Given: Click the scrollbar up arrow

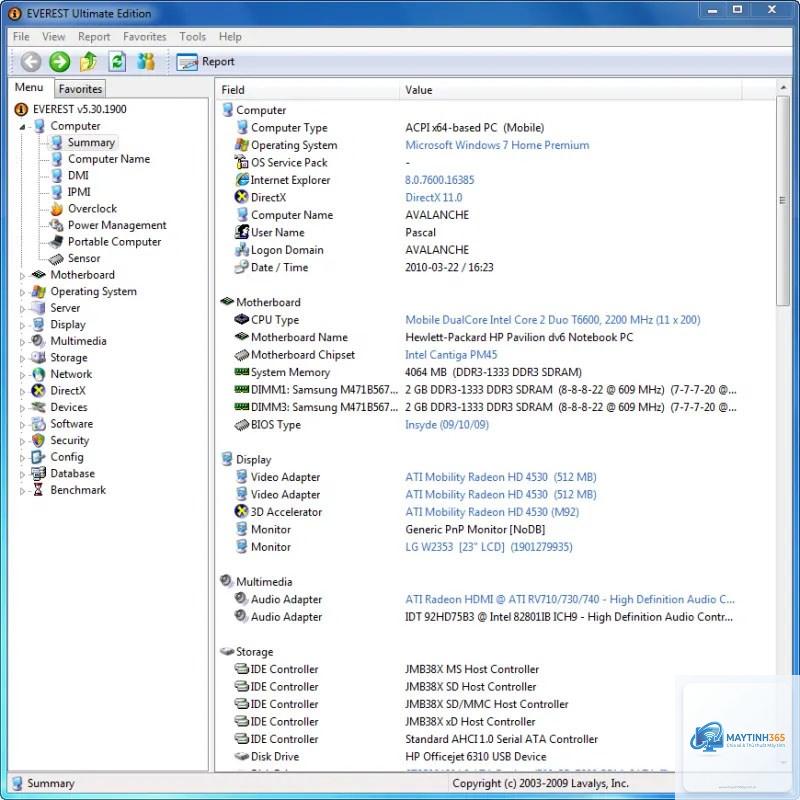Looking at the screenshot, I should coord(783,88).
